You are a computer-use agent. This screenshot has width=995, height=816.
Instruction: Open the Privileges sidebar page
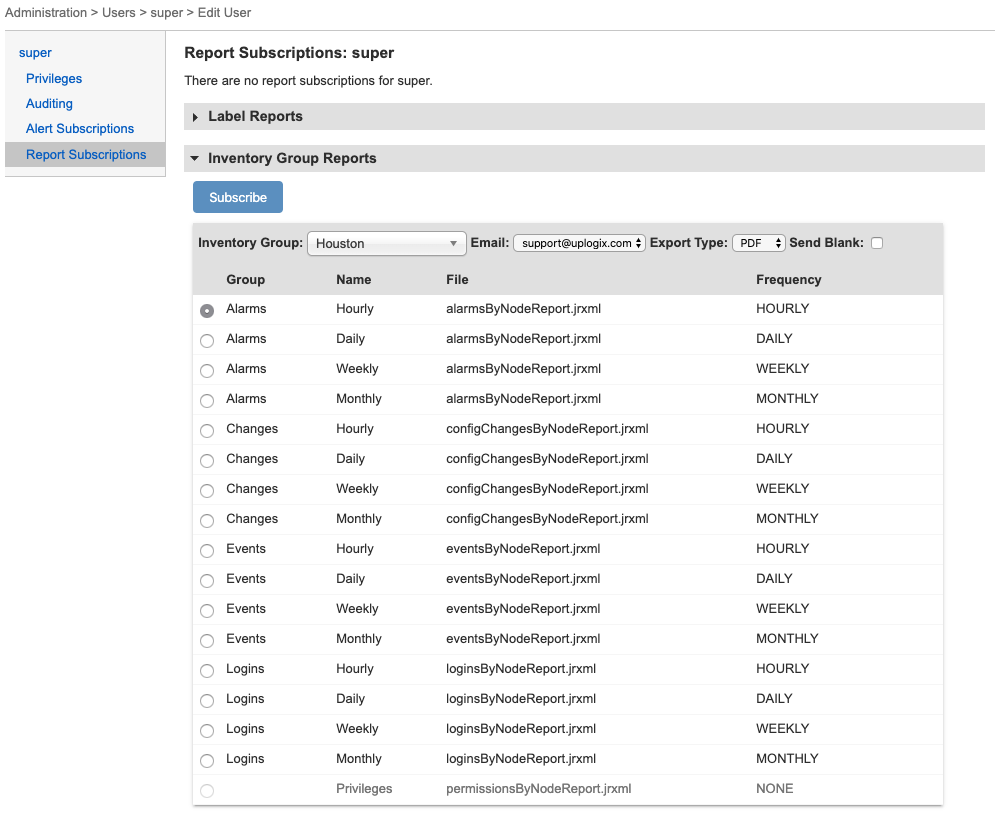(54, 78)
